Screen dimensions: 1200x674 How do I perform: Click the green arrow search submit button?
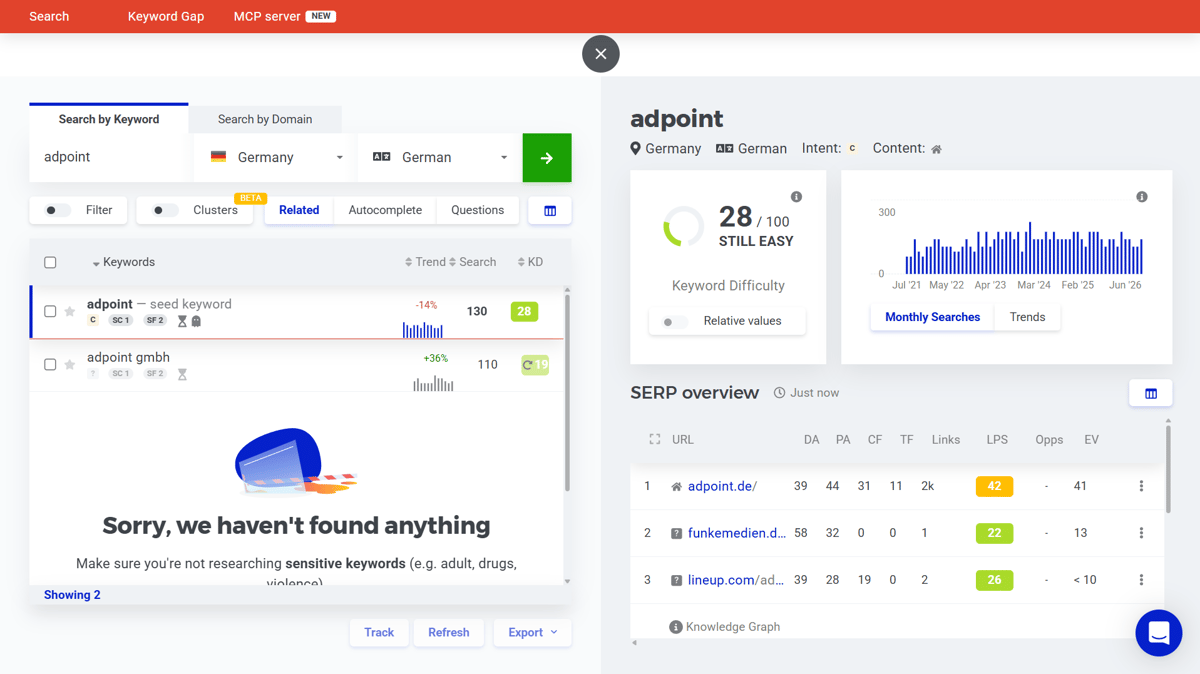[547, 158]
